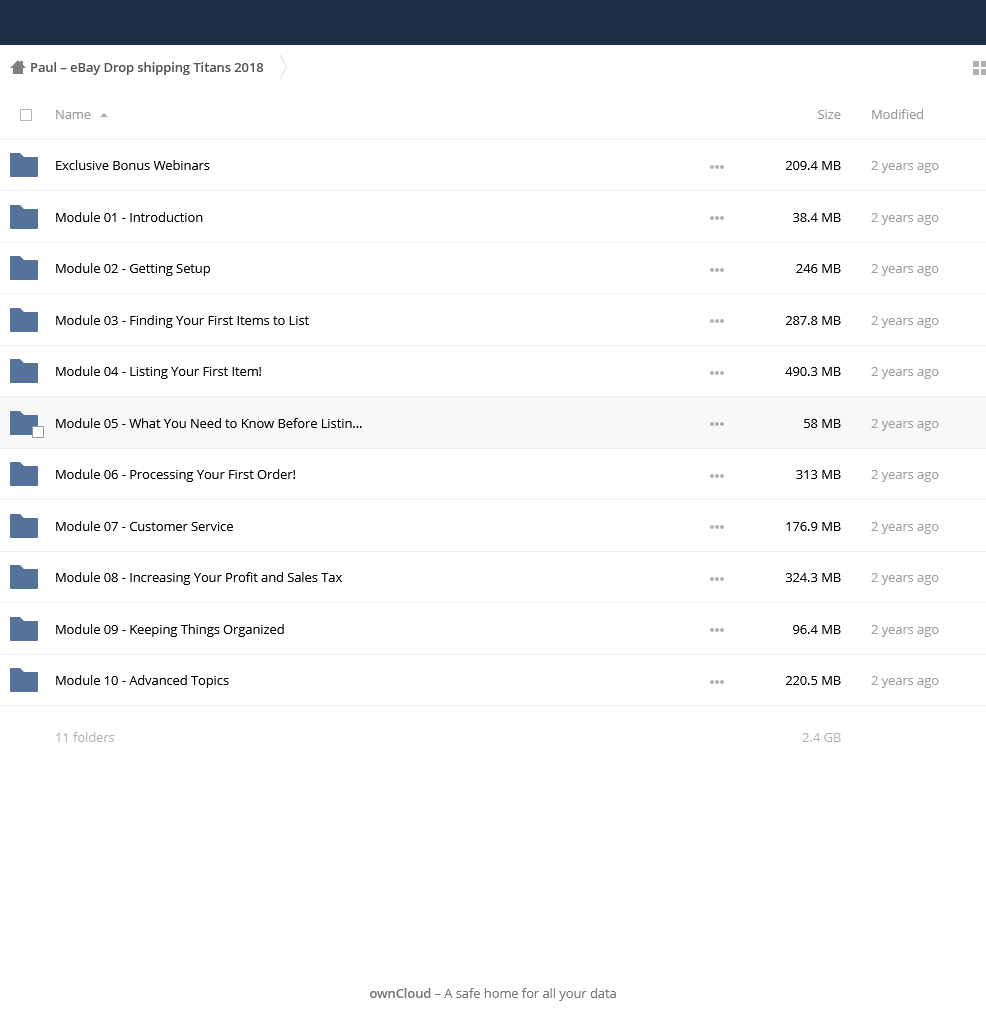
Task: Open Module 07 - Customer Service folder
Action: point(144,527)
